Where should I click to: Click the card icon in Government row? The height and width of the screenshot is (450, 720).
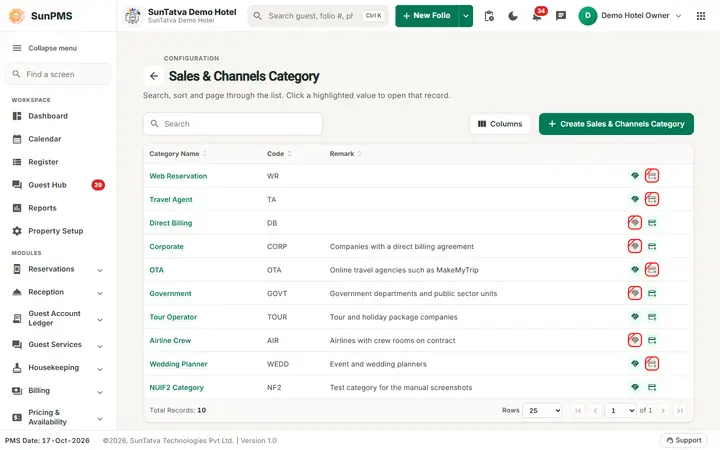click(x=652, y=293)
